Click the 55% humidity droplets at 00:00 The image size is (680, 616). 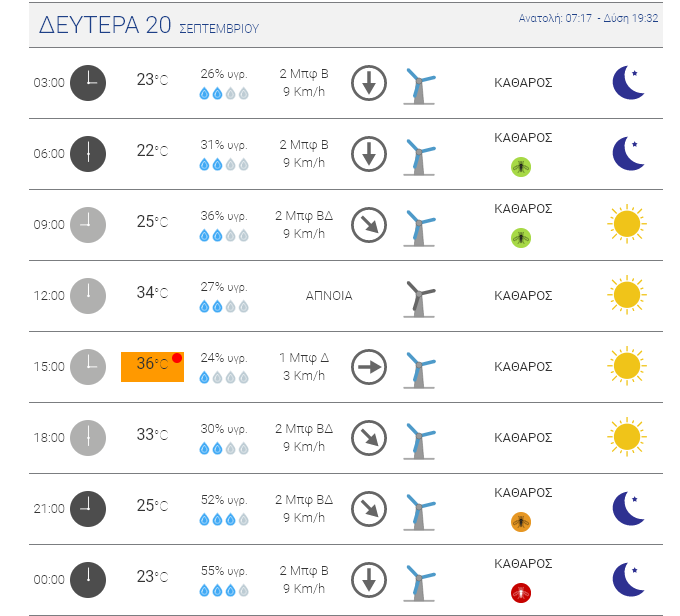coord(224,590)
